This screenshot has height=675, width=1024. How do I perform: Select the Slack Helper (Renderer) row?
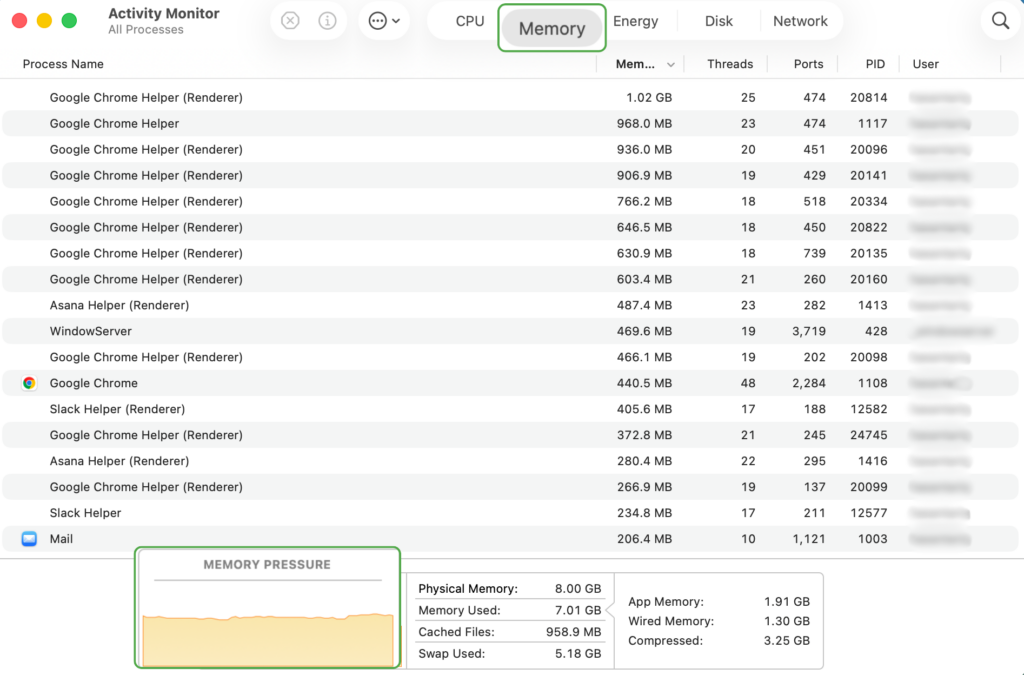[x=510, y=409]
